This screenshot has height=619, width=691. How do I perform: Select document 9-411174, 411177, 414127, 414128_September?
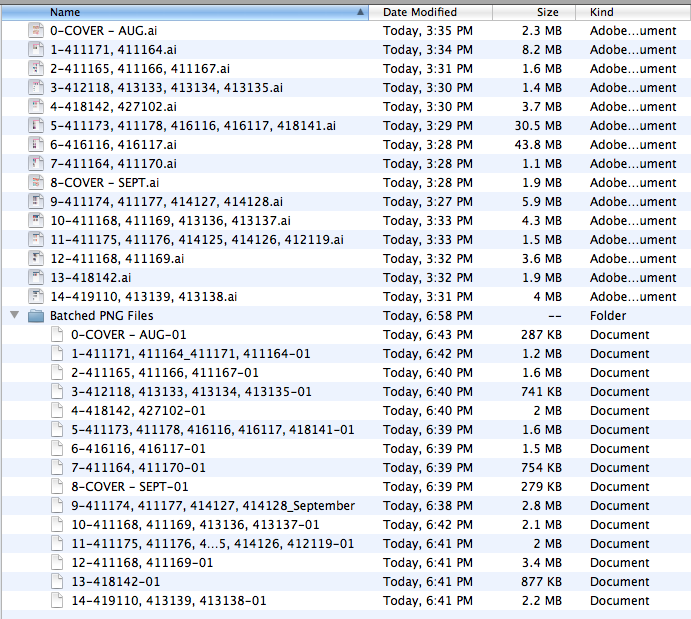(x=213, y=505)
